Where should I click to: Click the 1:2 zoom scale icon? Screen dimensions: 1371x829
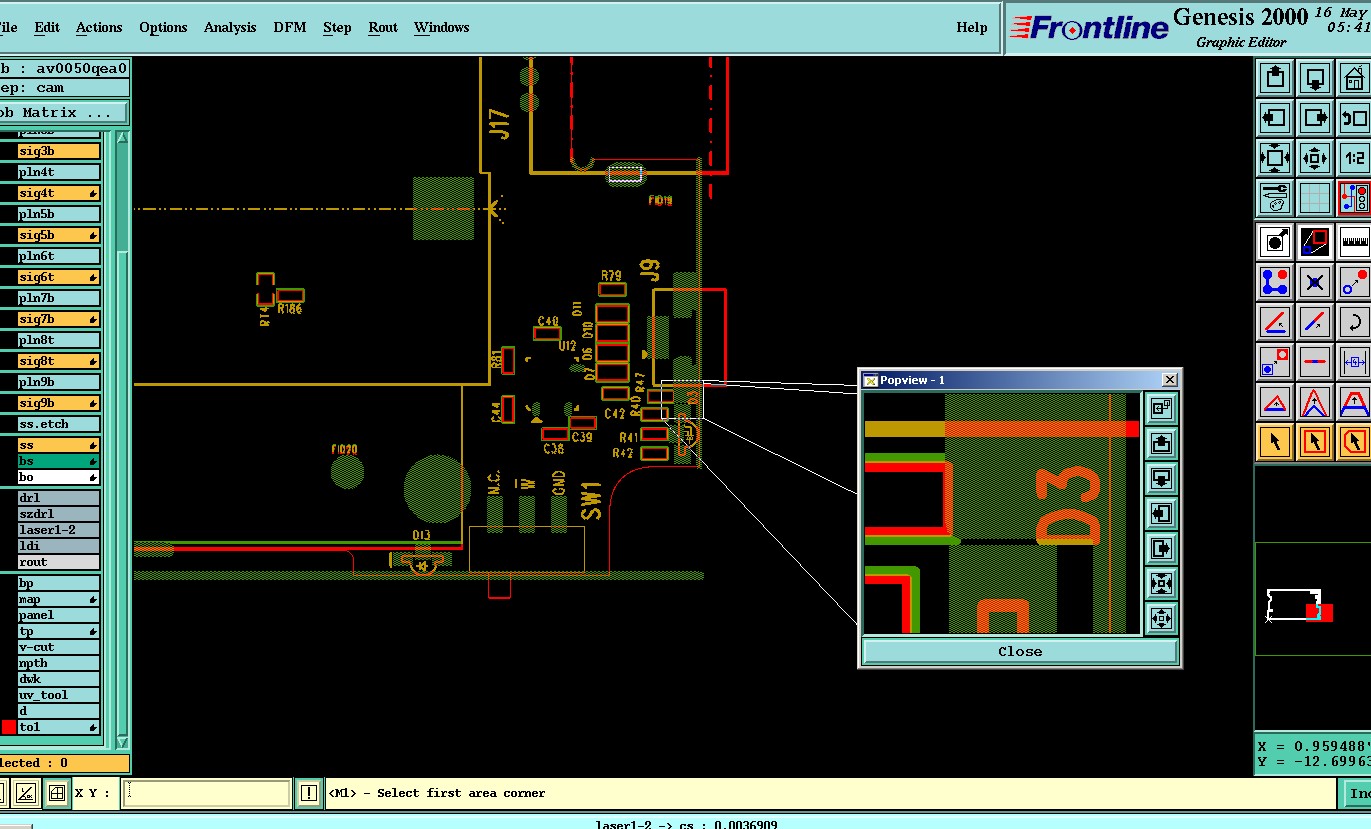[1354, 157]
